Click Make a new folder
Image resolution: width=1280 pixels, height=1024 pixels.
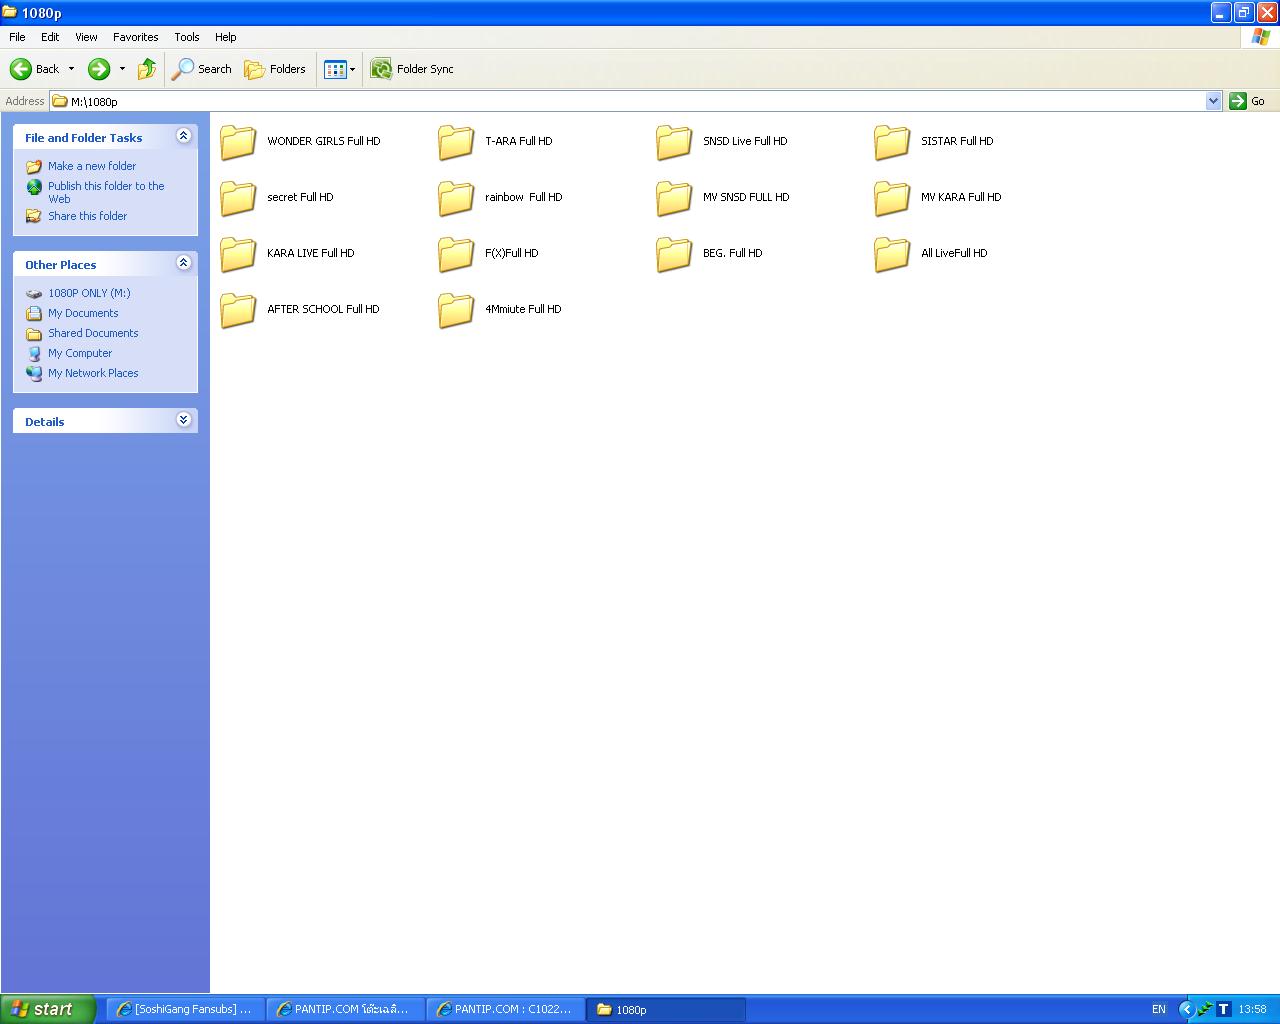pos(92,166)
